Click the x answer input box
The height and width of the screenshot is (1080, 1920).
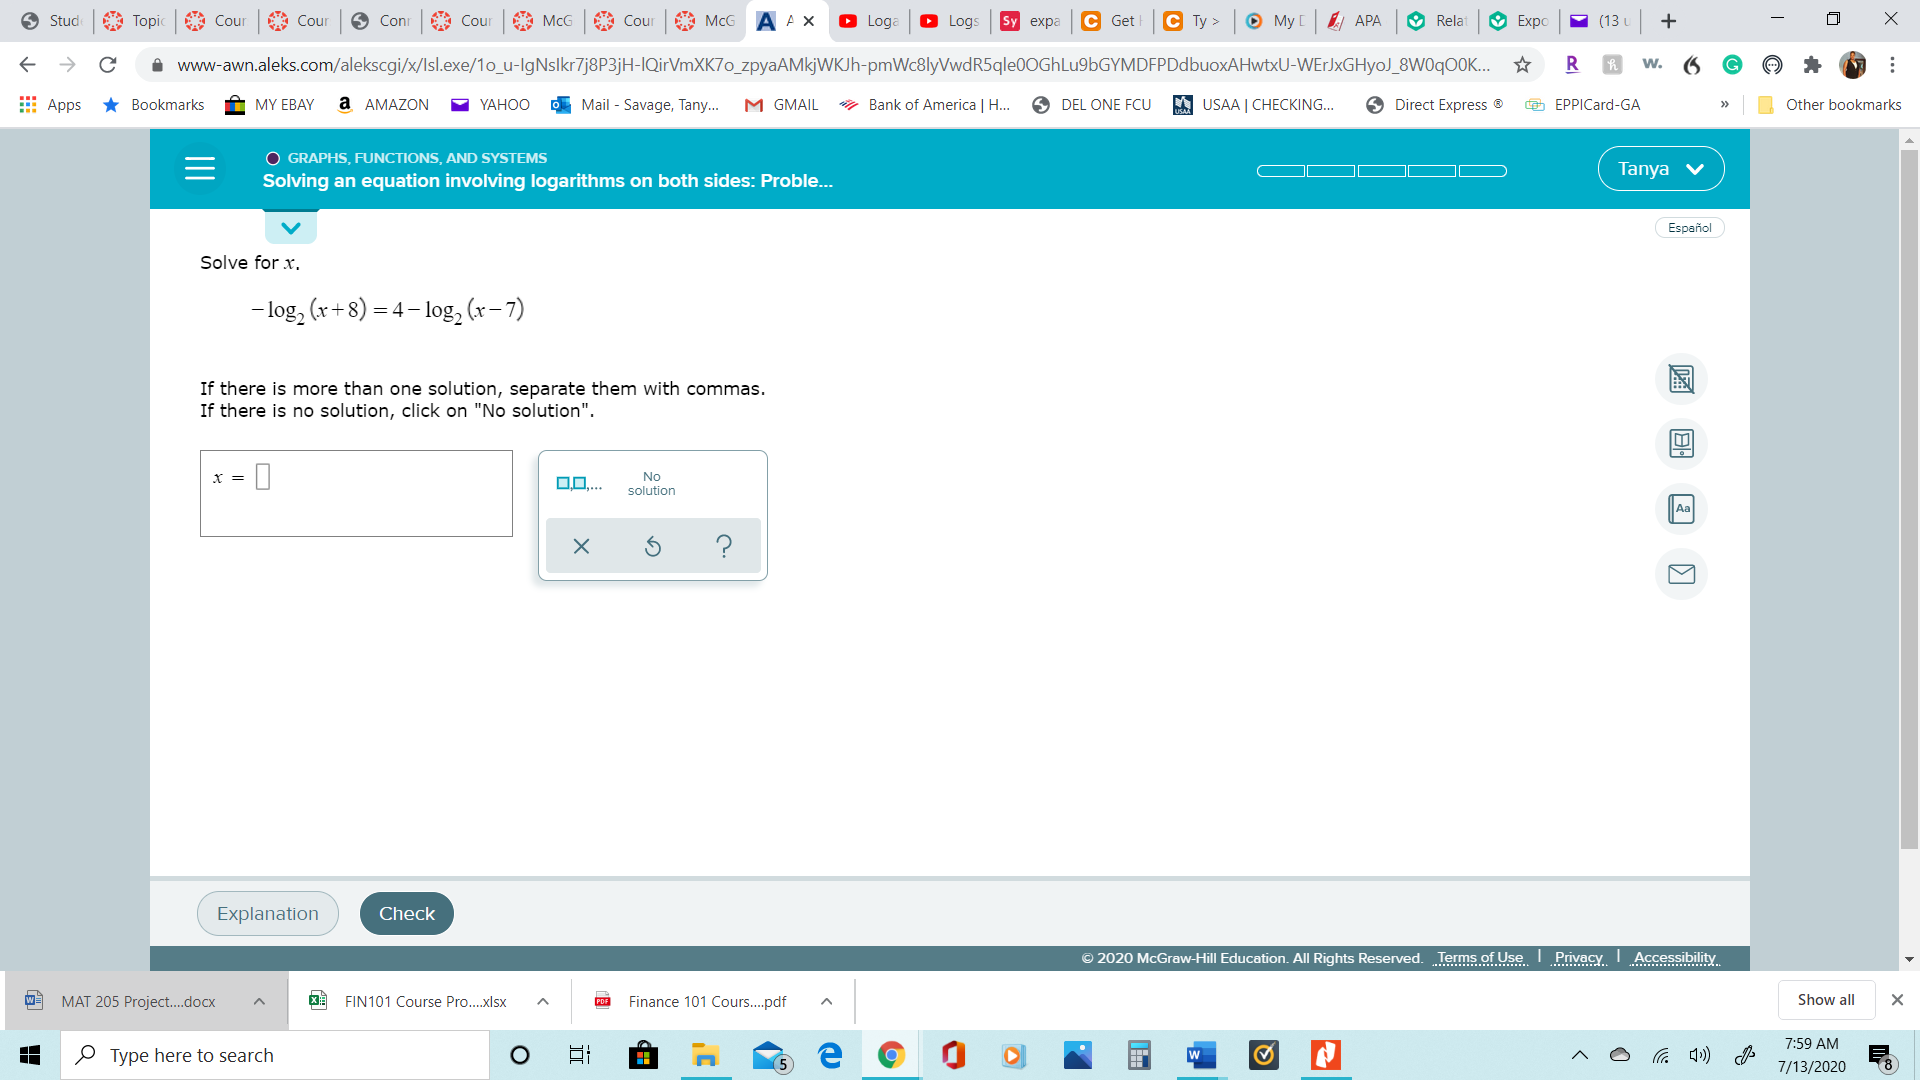pos(263,477)
